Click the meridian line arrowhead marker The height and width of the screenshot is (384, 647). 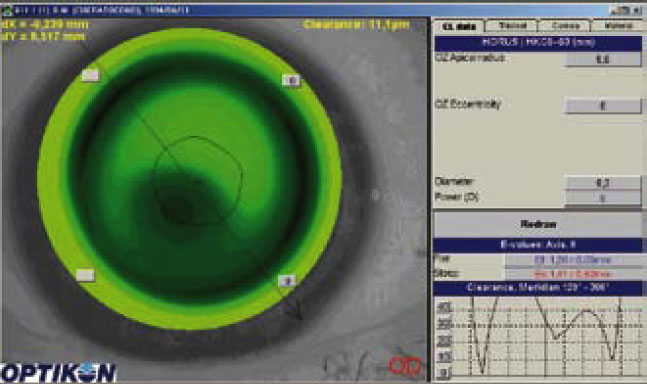tap(296, 312)
